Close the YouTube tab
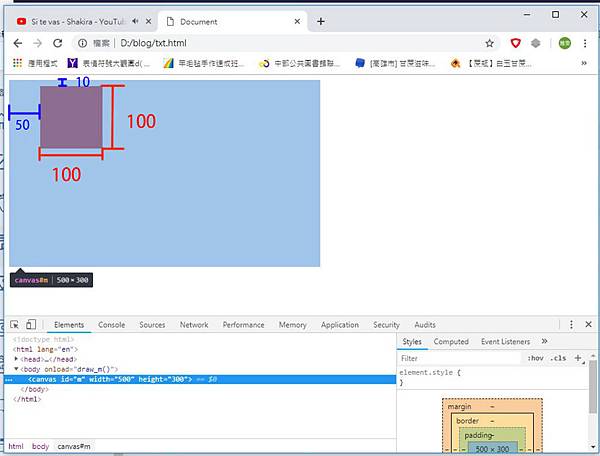600x456 pixels. (x=148, y=22)
